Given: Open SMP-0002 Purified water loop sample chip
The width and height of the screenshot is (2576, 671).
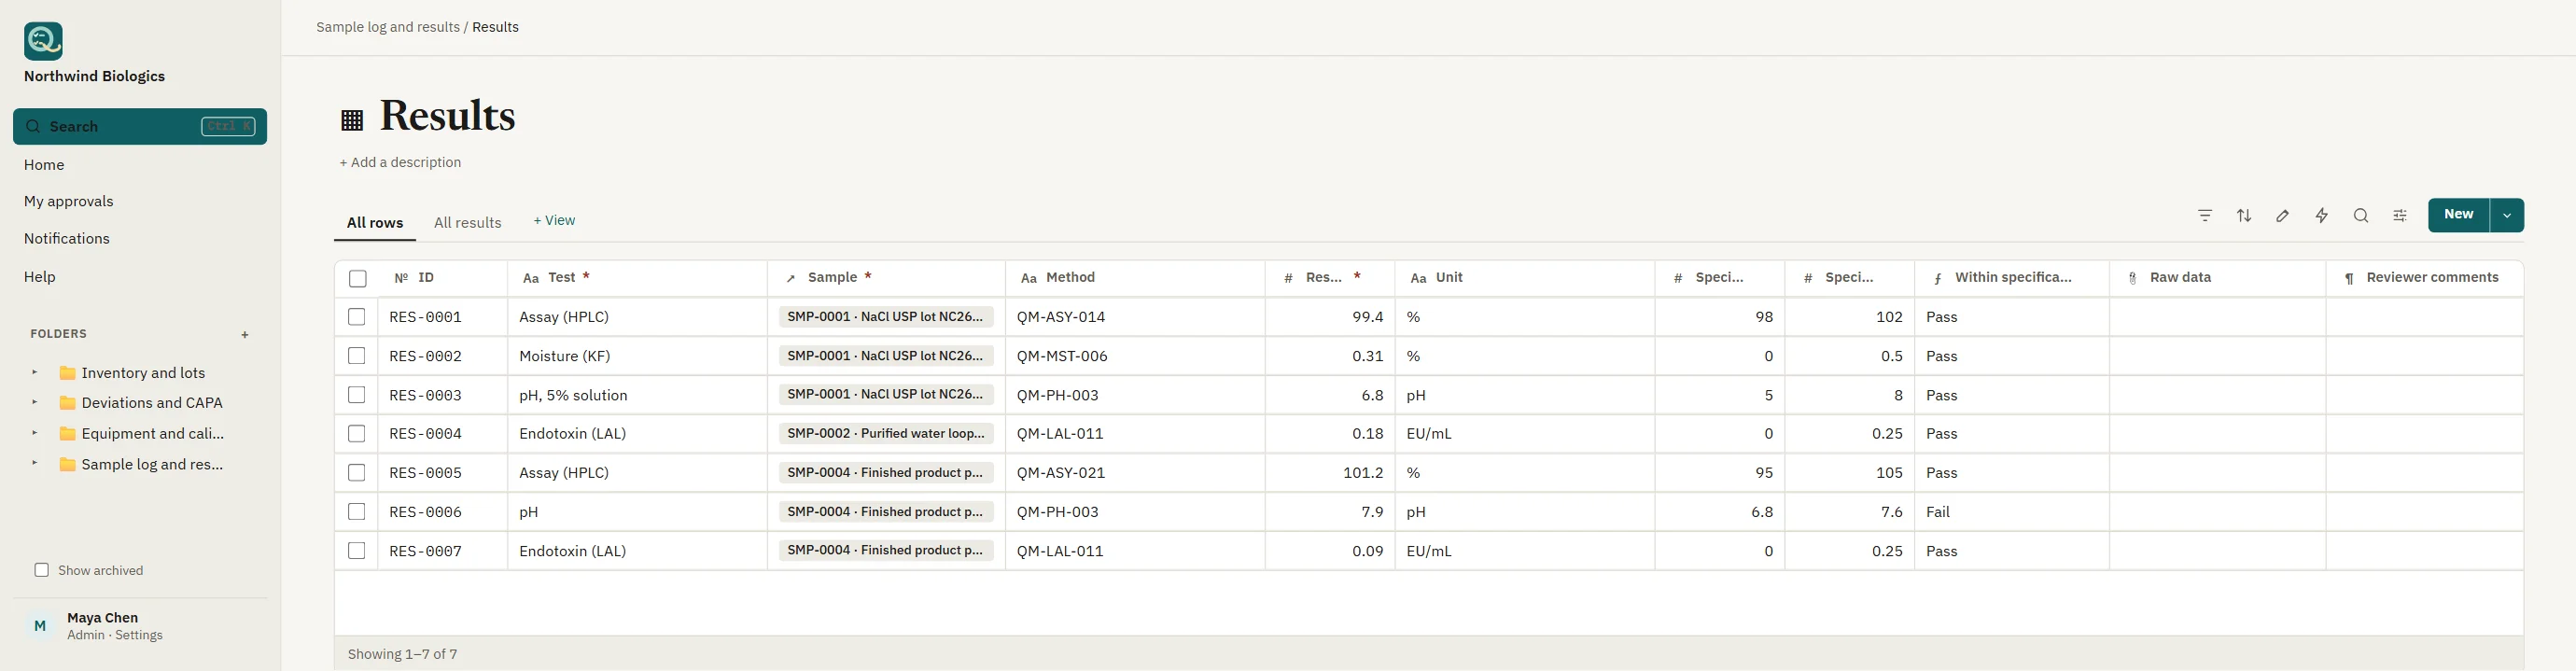Looking at the screenshot, I should tap(886, 433).
